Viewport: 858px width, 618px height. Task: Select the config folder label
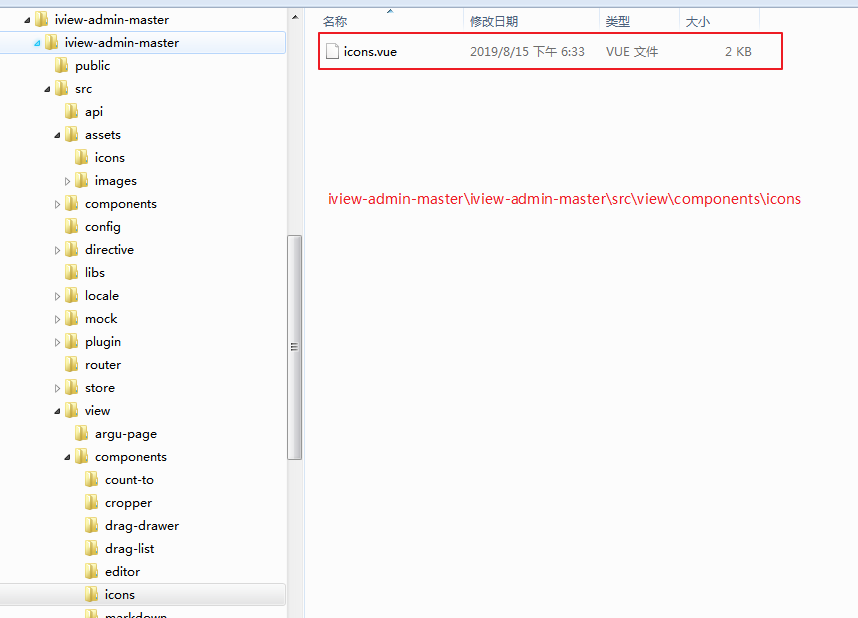click(103, 227)
